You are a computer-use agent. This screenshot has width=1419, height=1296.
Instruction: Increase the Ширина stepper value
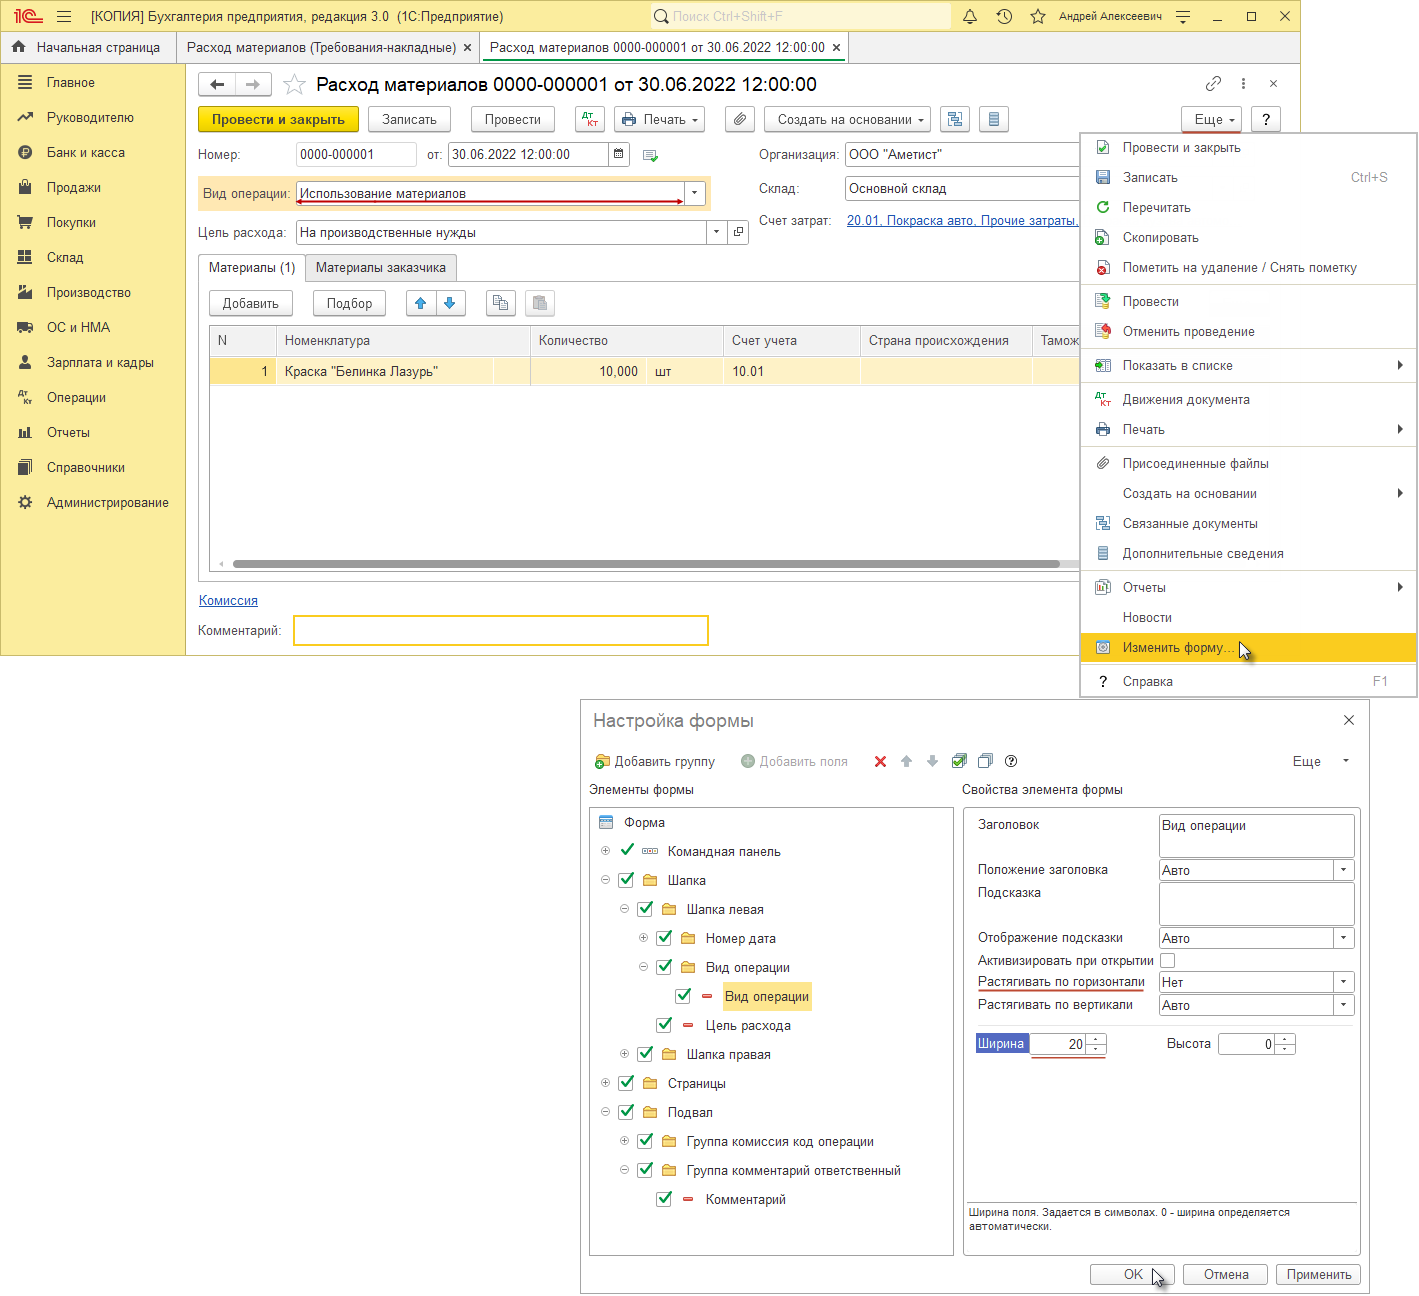coord(1097,1039)
